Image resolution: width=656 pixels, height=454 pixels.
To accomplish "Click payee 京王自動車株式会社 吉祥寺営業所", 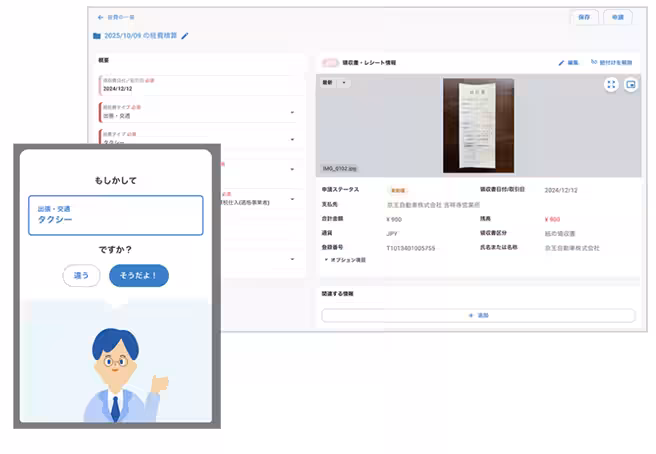I will [433, 205].
